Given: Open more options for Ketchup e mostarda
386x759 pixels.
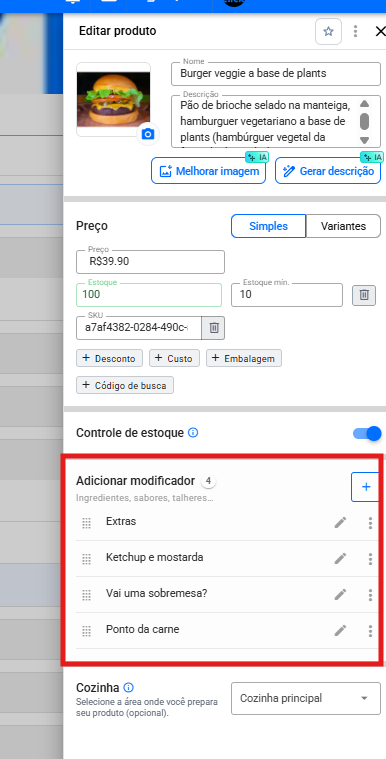Looking at the screenshot, I should coord(370,559).
